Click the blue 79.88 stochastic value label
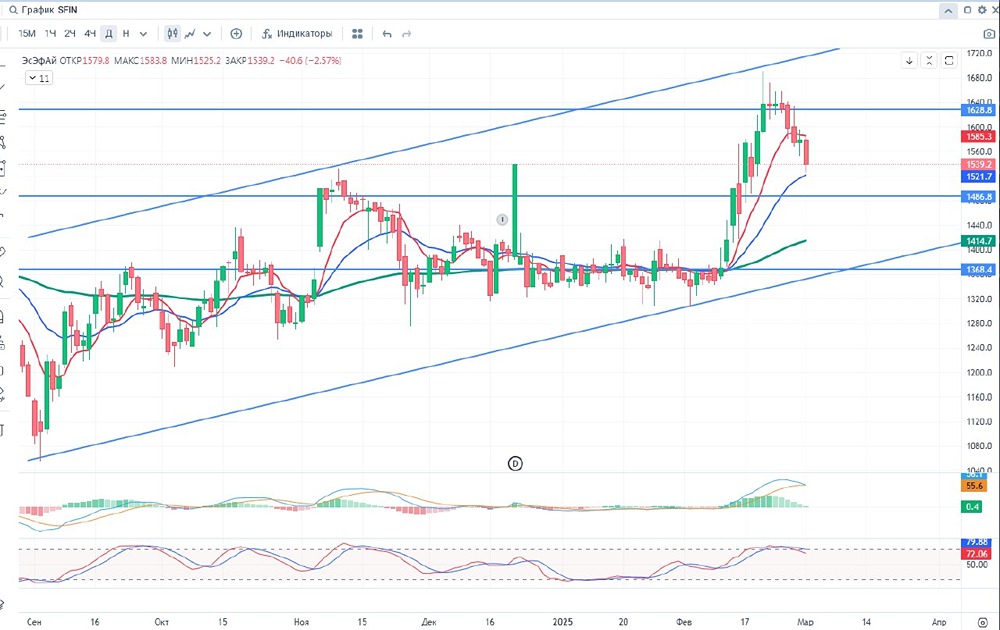 point(976,543)
